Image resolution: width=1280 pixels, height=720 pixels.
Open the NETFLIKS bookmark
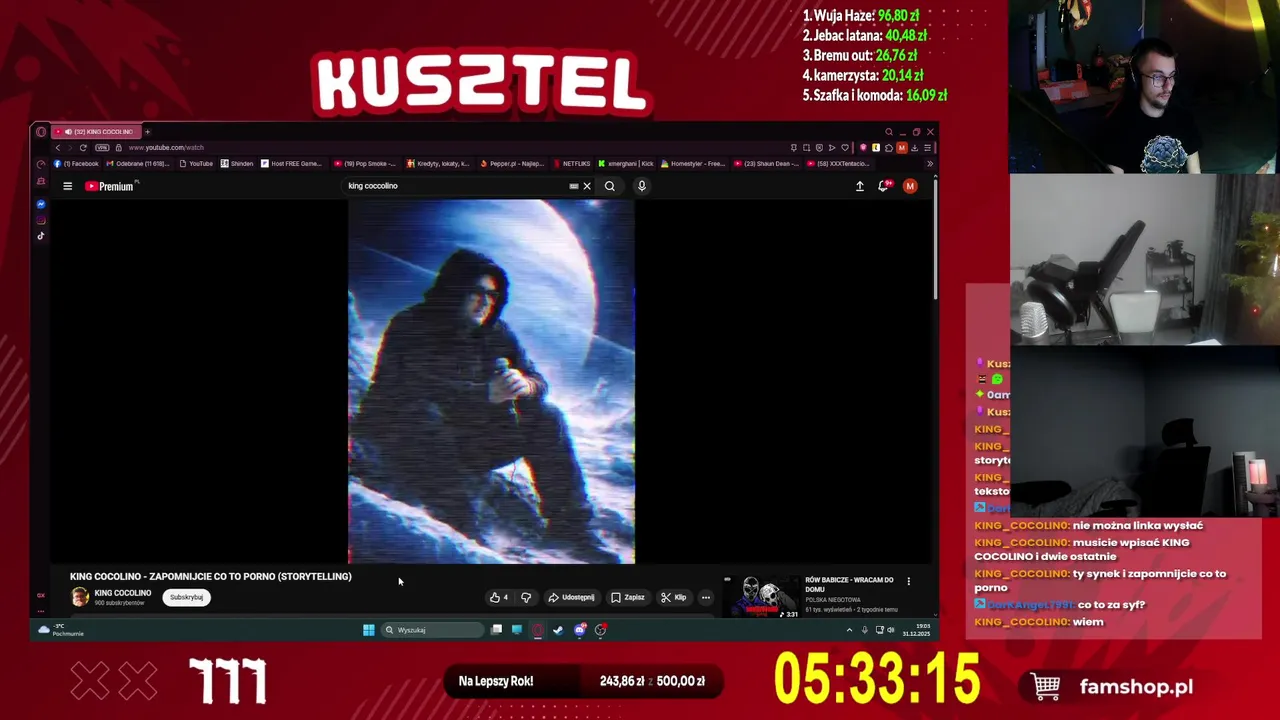[x=572, y=164]
